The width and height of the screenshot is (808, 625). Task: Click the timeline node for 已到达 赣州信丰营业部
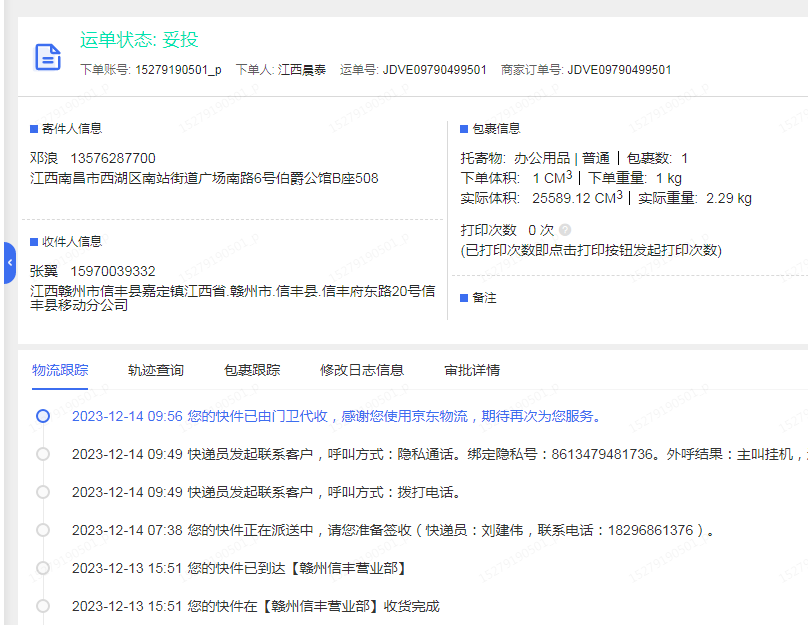coord(43,568)
